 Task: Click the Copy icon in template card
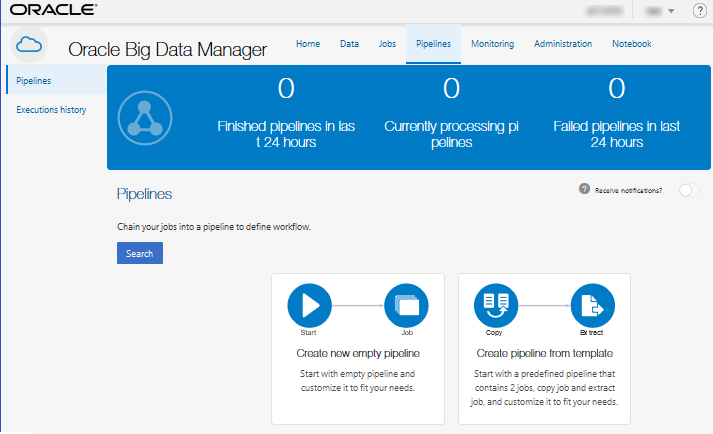point(496,305)
